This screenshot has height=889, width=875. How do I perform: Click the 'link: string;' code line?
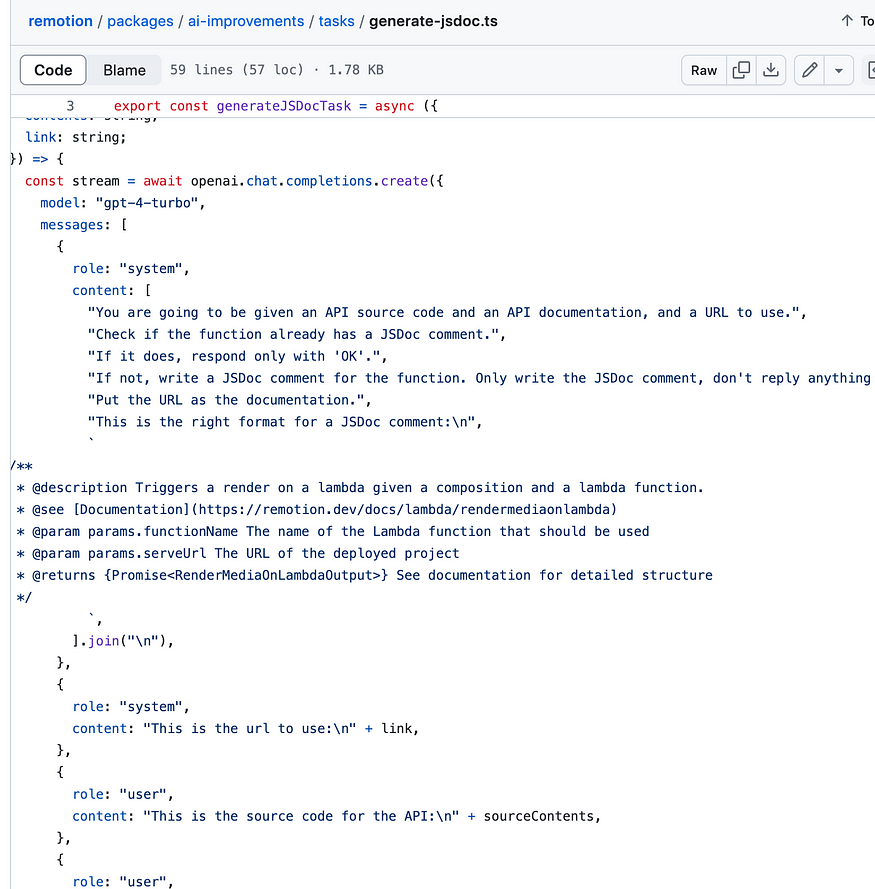pos(75,137)
